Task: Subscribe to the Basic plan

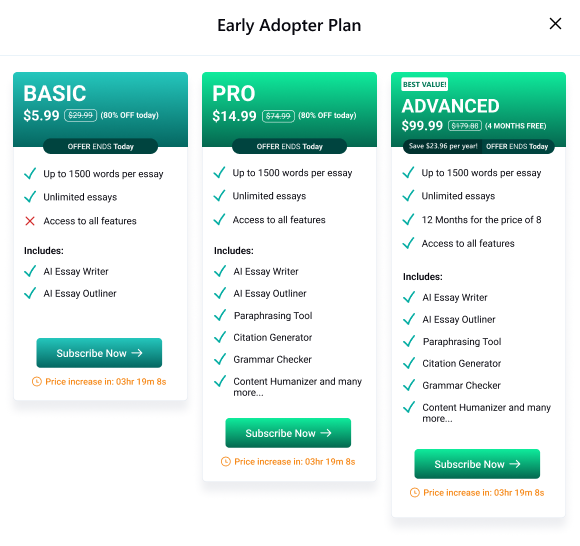Action: 99,353
